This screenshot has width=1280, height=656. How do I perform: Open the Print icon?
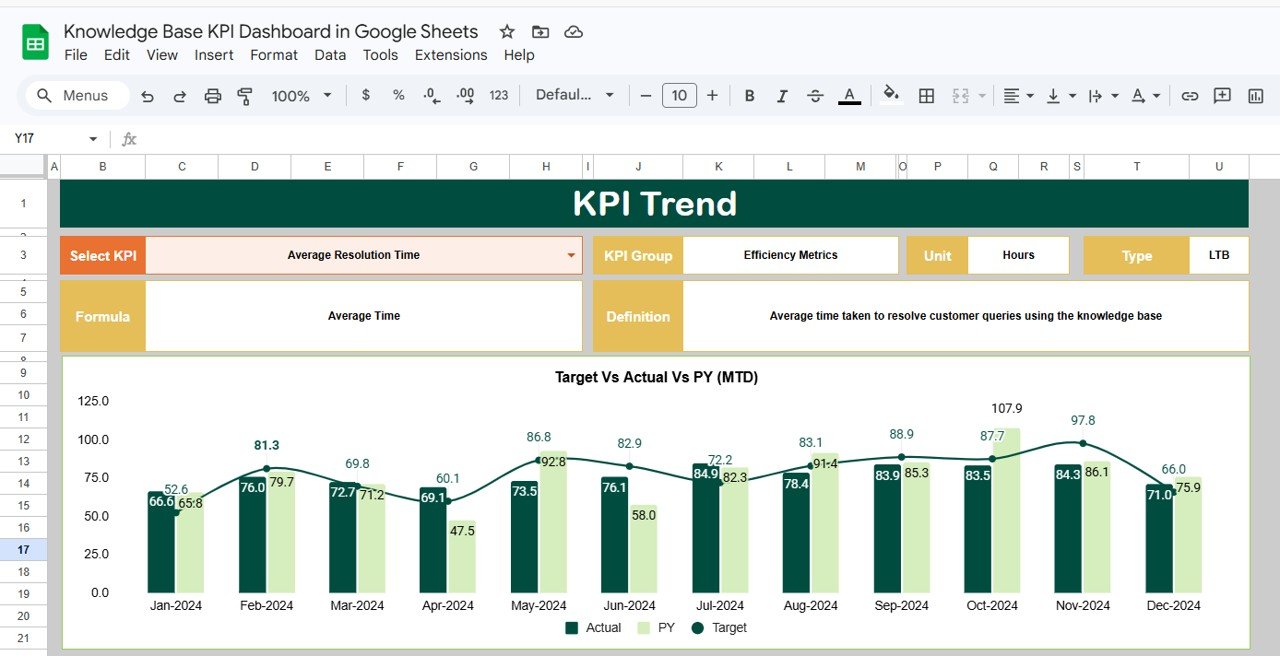(x=212, y=95)
